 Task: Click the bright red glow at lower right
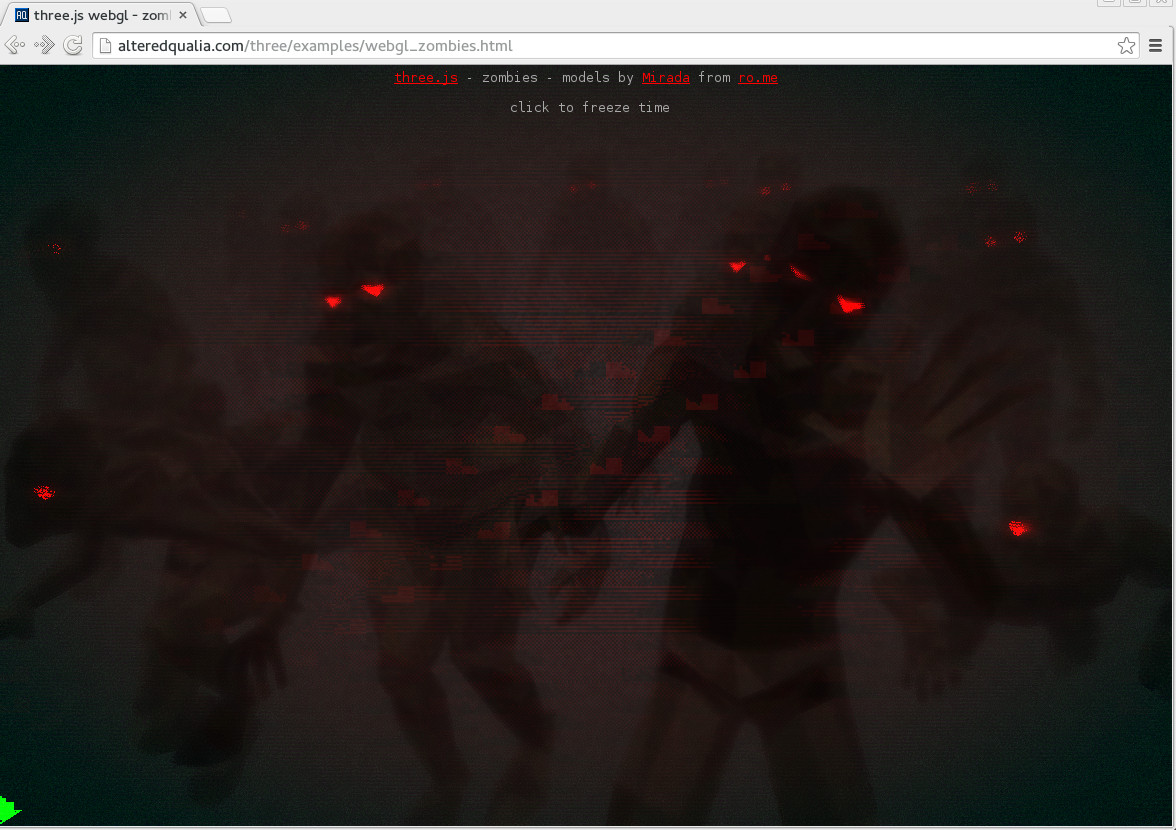(1018, 528)
